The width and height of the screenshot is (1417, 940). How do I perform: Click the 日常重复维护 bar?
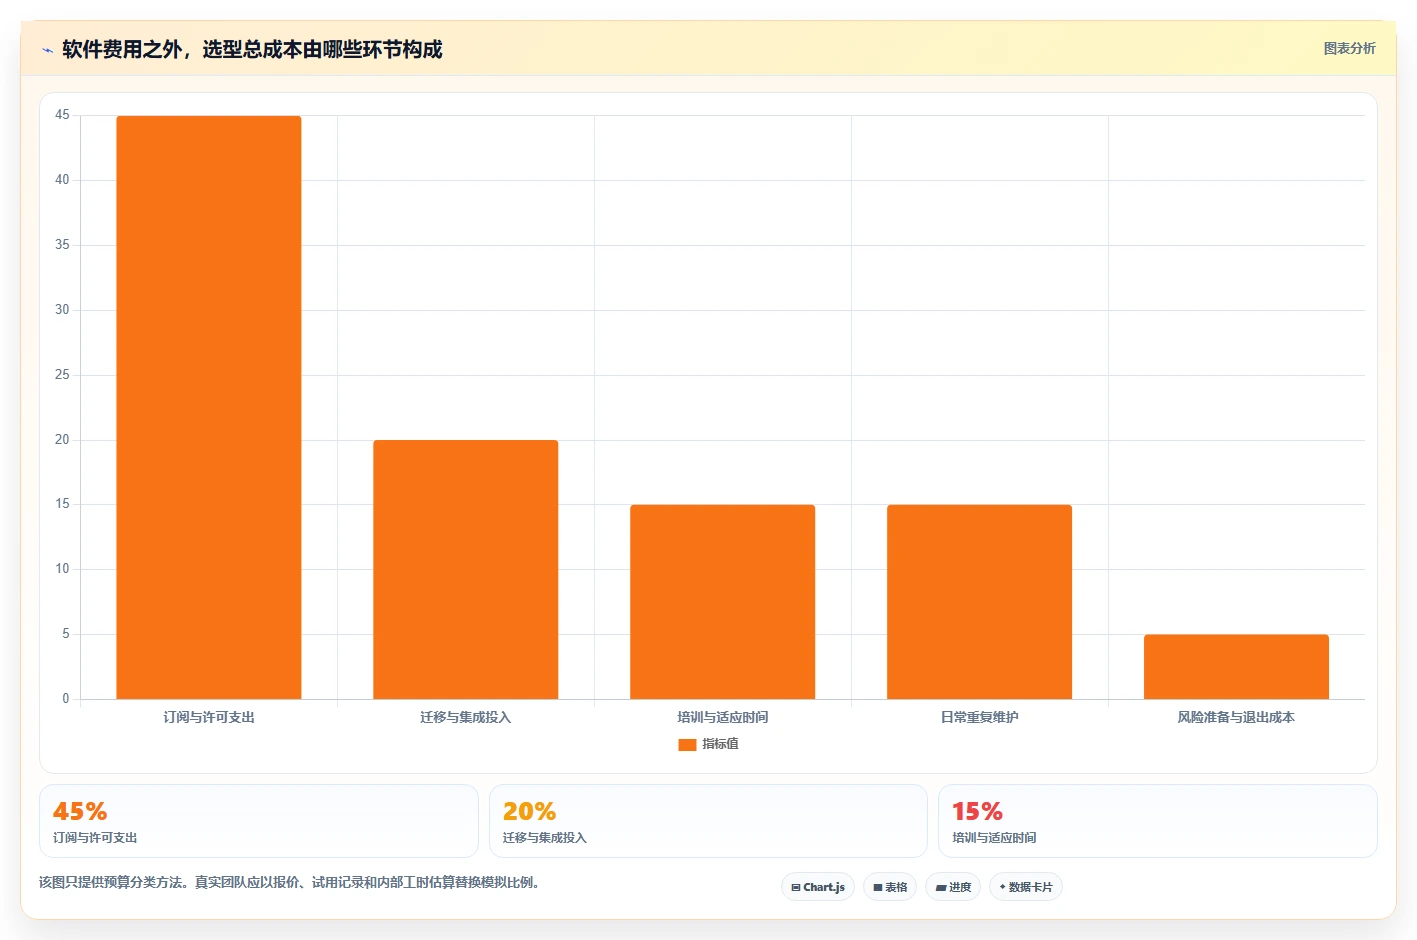click(x=980, y=602)
